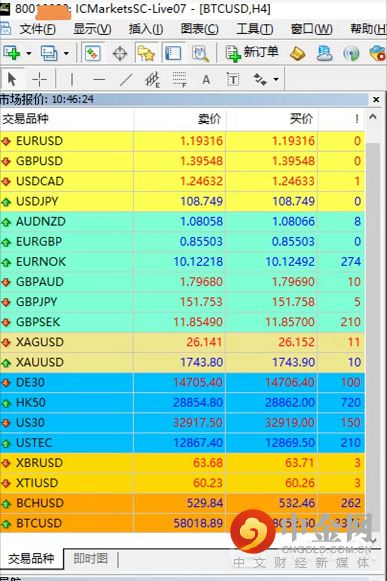Click the 交易品种 column header
The width and height of the screenshot is (387, 581).
(67, 119)
